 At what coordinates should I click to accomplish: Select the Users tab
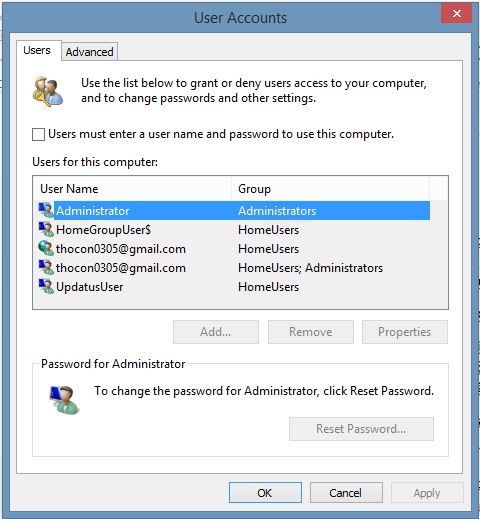pos(37,50)
